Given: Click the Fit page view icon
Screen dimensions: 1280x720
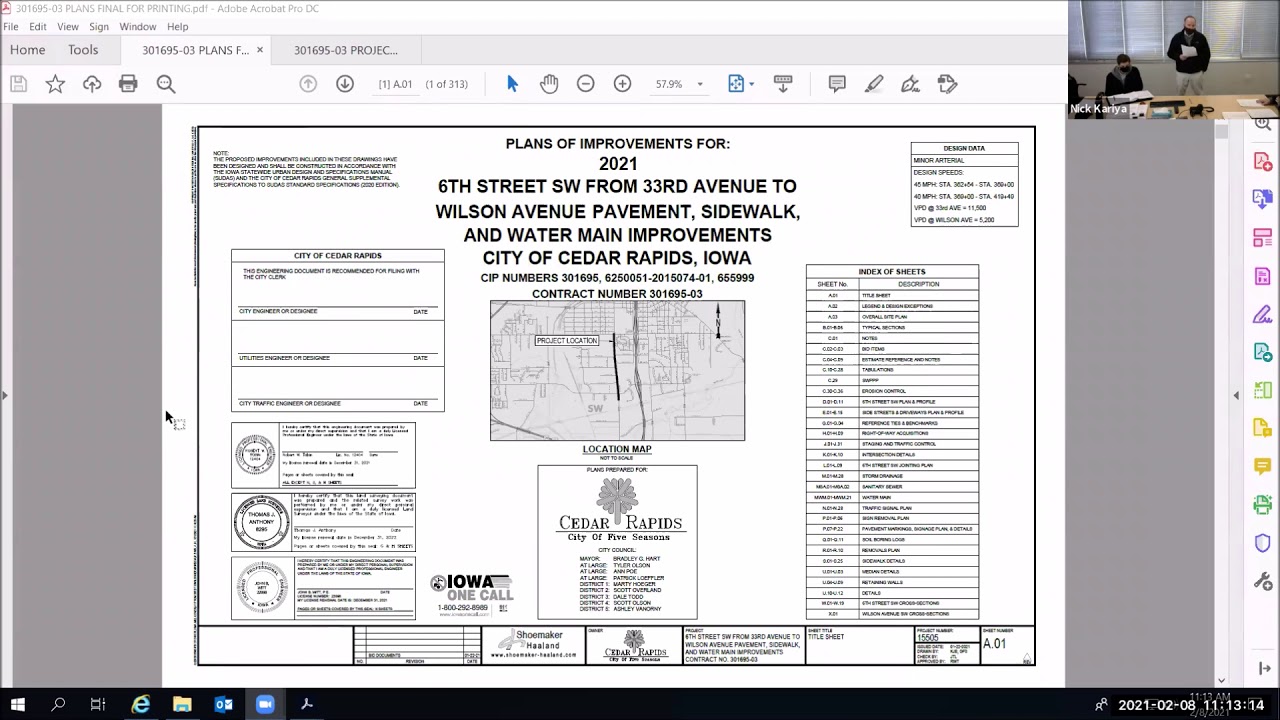Looking at the screenshot, I should click(736, 84).
